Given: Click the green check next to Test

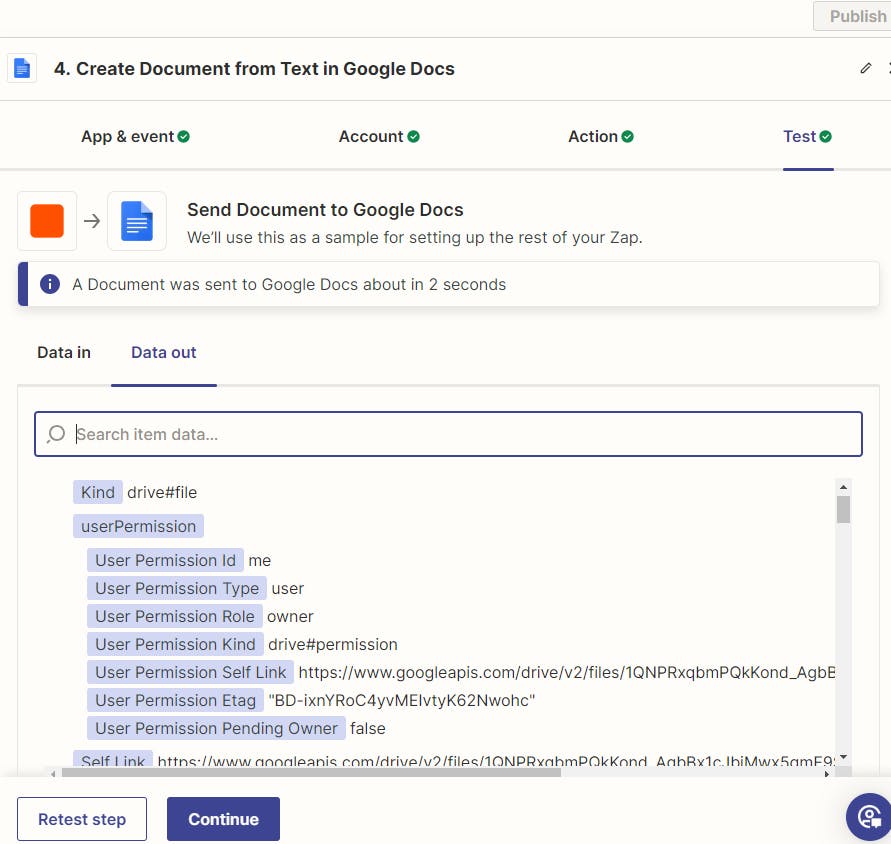Looking at the screenshot, I should coord(826,137).
